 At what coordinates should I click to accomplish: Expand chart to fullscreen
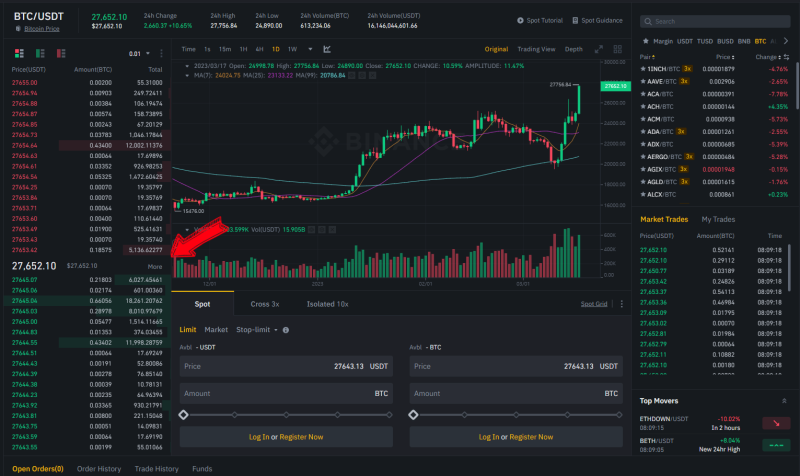coord(598,49)
